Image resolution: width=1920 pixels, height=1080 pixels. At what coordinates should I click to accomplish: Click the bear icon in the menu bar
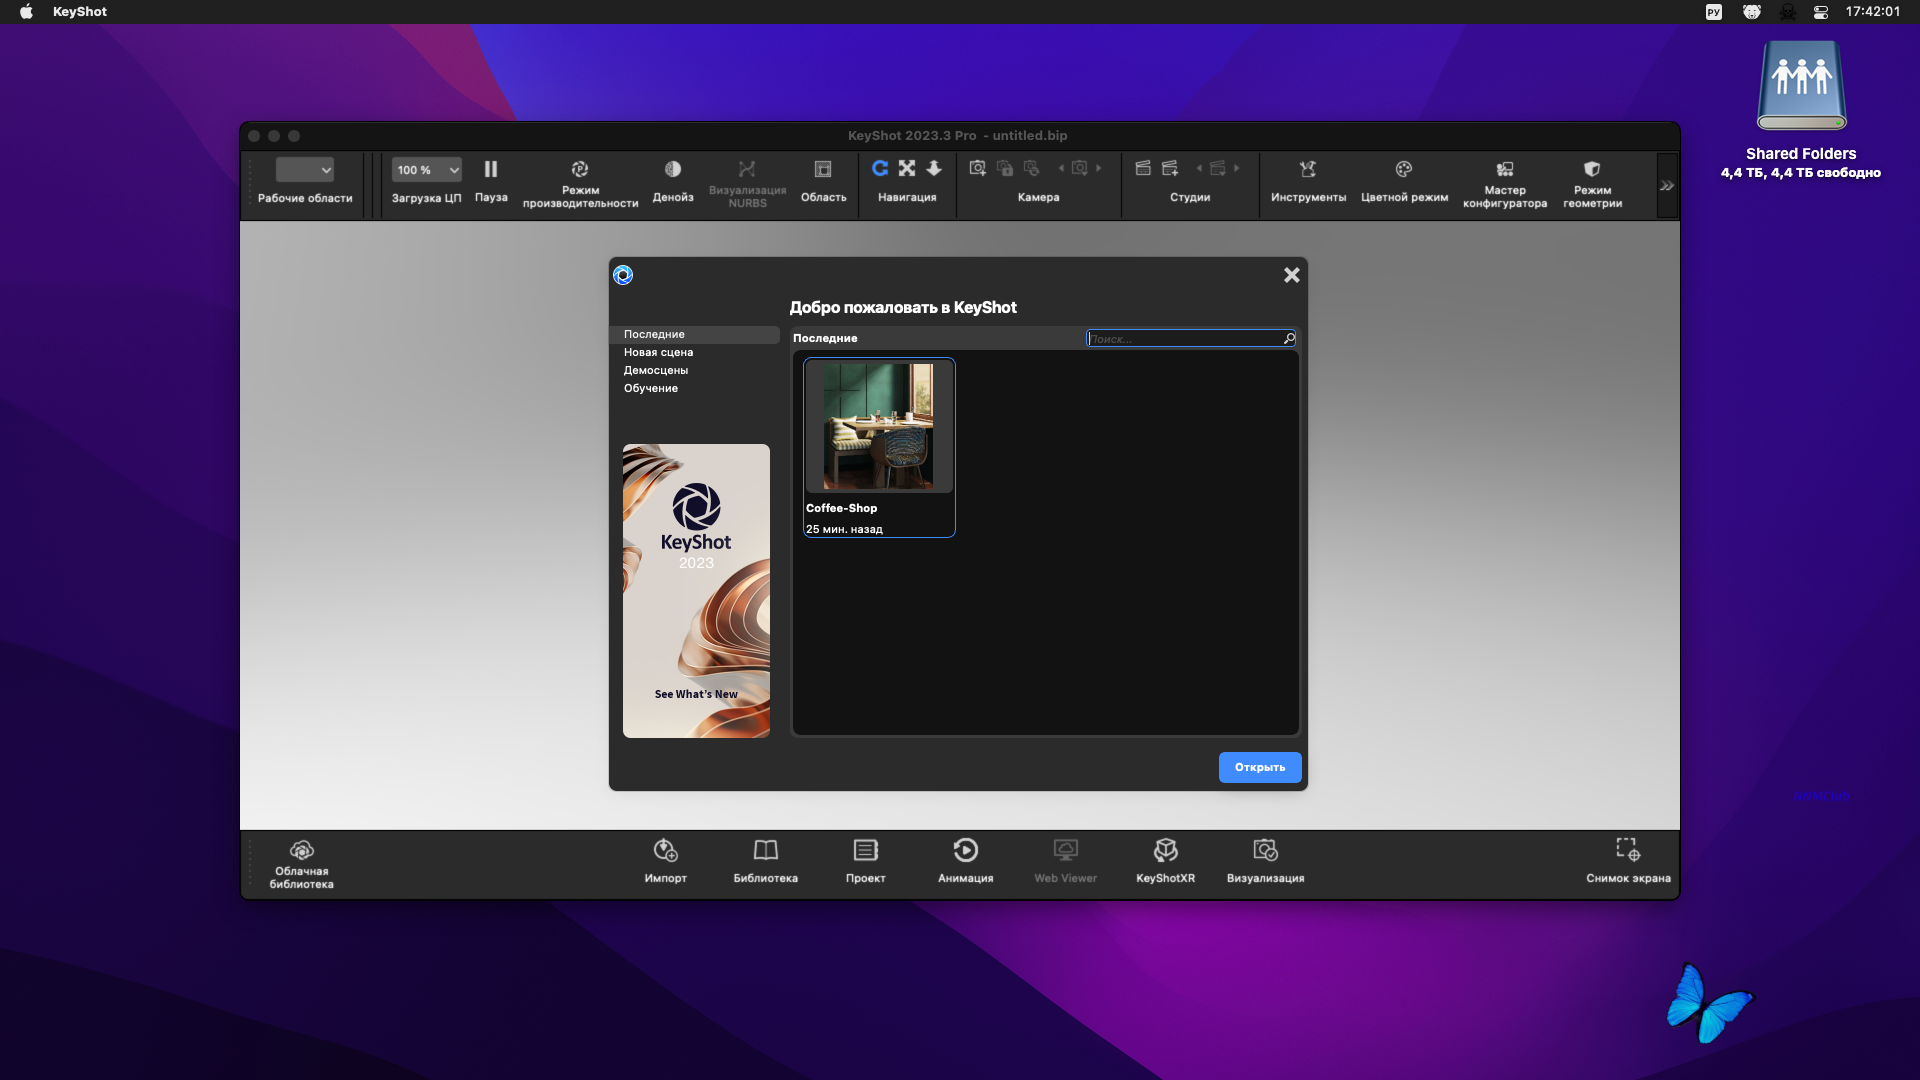click(x=1752, y=12)
